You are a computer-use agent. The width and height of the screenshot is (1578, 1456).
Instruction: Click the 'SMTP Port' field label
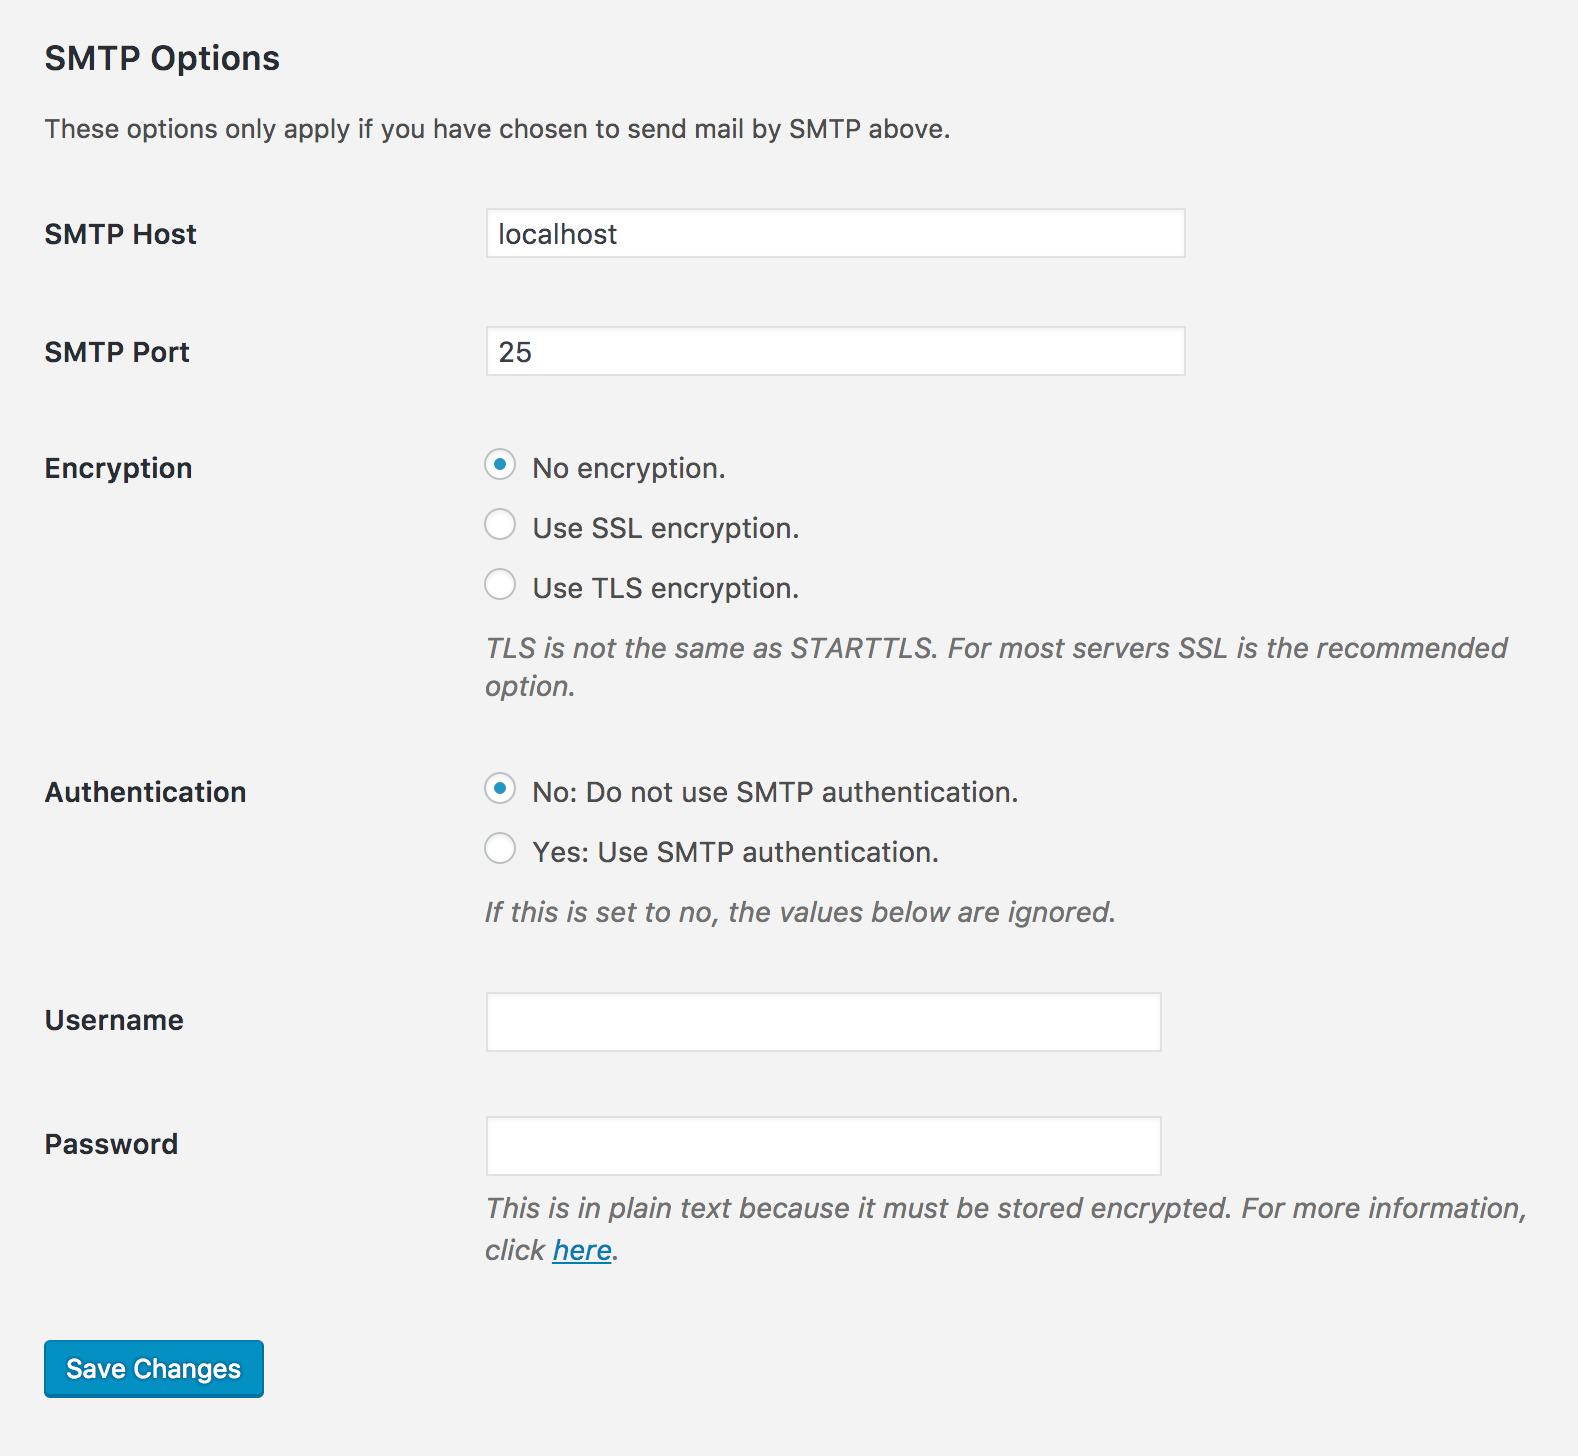117,353
